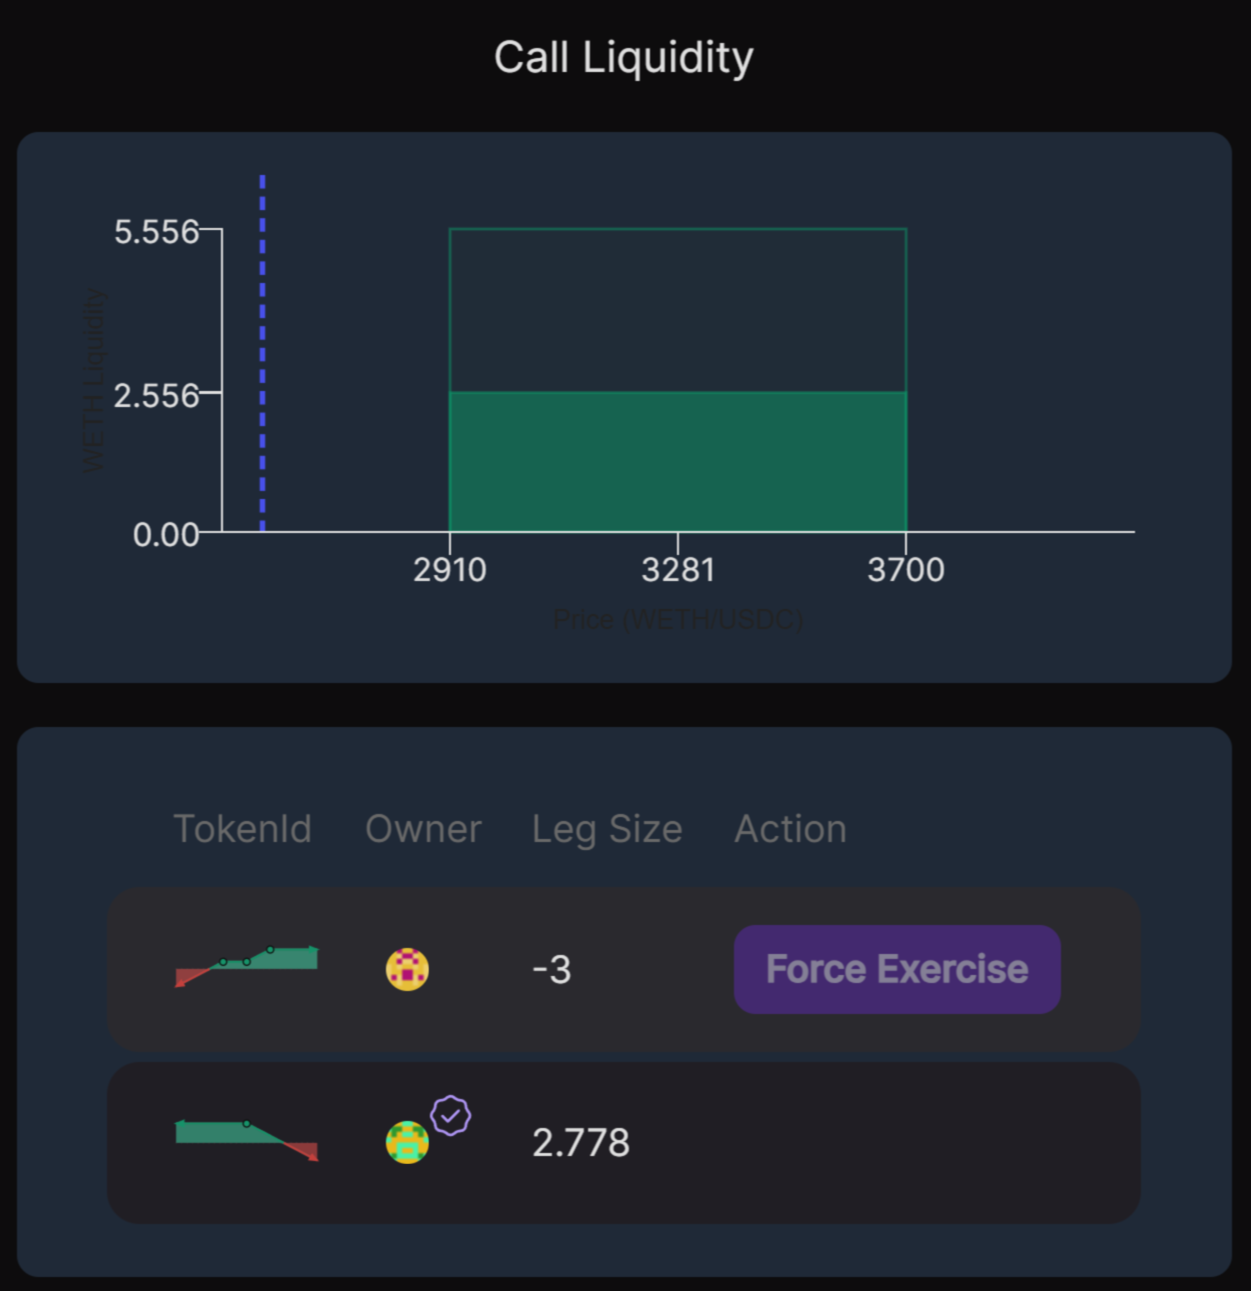The height and width of the screenshot is (1291, 1251).
Task: Click the 3700 price axis label
Action: (906, 570)
